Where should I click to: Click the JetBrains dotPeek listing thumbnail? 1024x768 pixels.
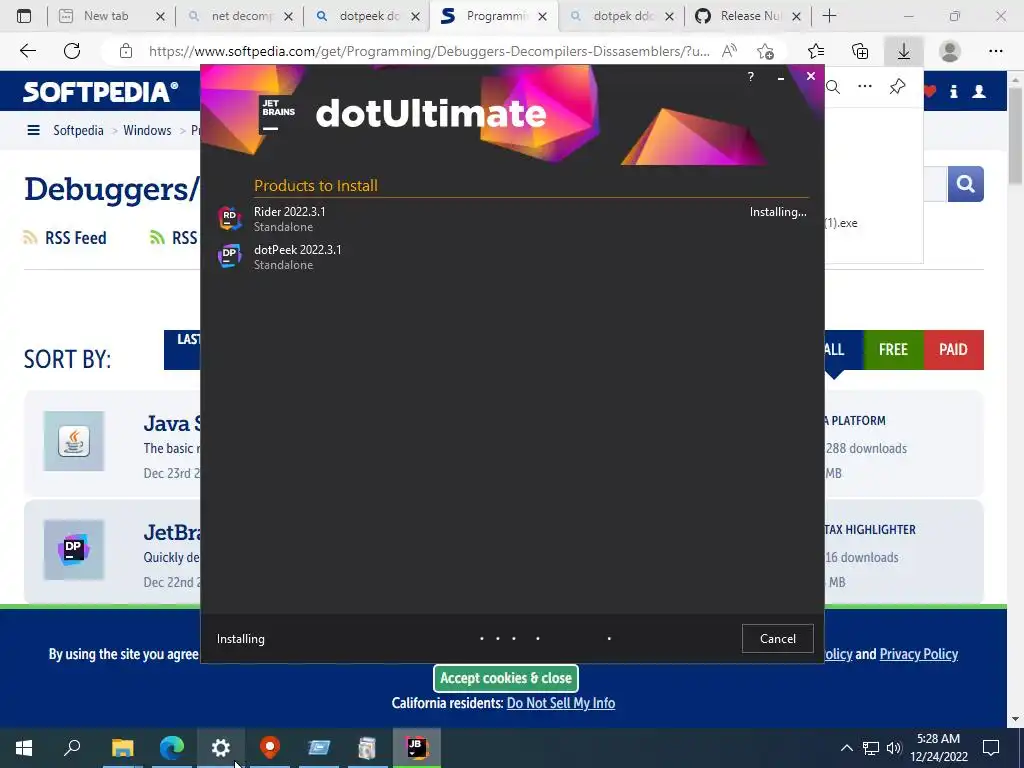tap(74, 550)
